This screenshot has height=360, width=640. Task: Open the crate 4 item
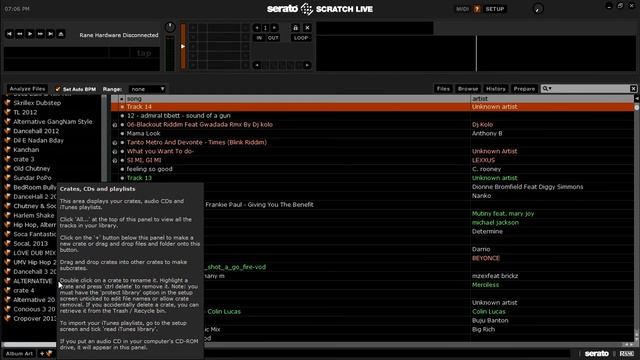[x=24, y=291]
